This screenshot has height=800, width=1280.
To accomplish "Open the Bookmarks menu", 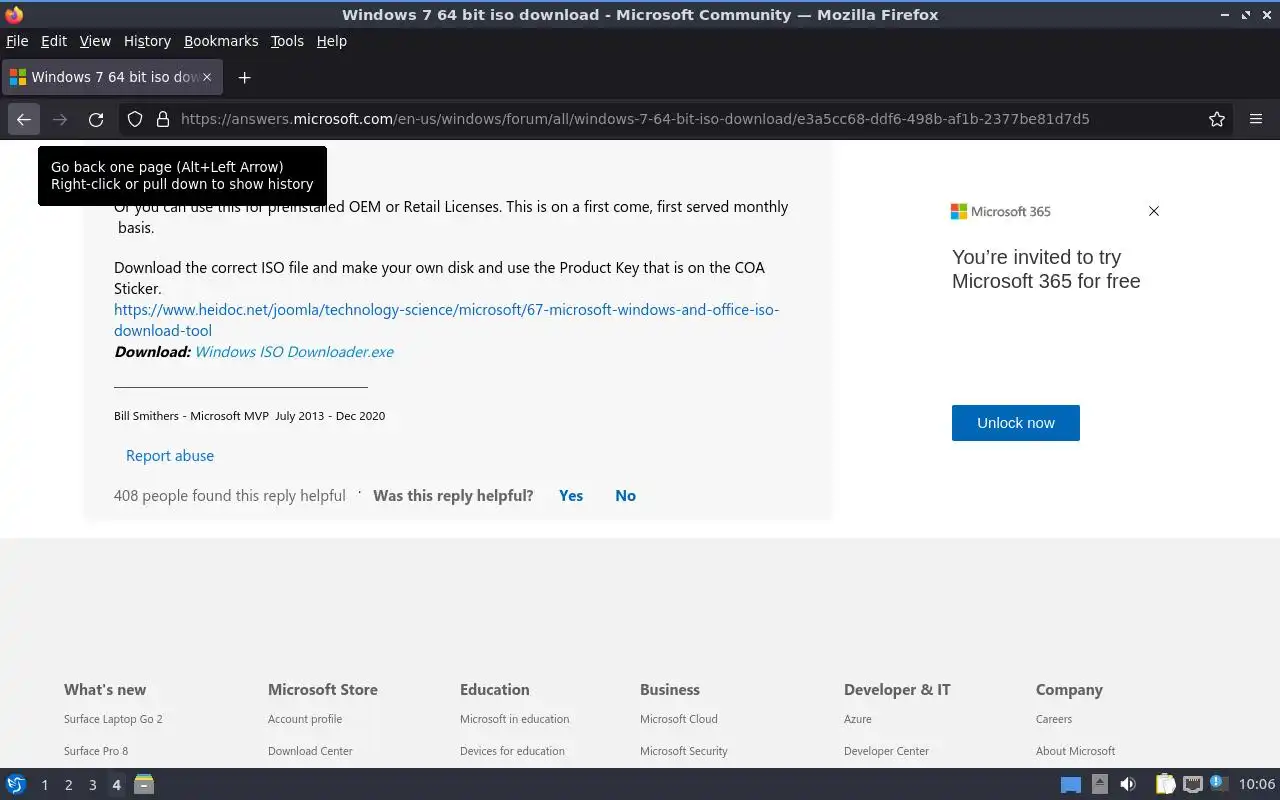I will [221, 41].
